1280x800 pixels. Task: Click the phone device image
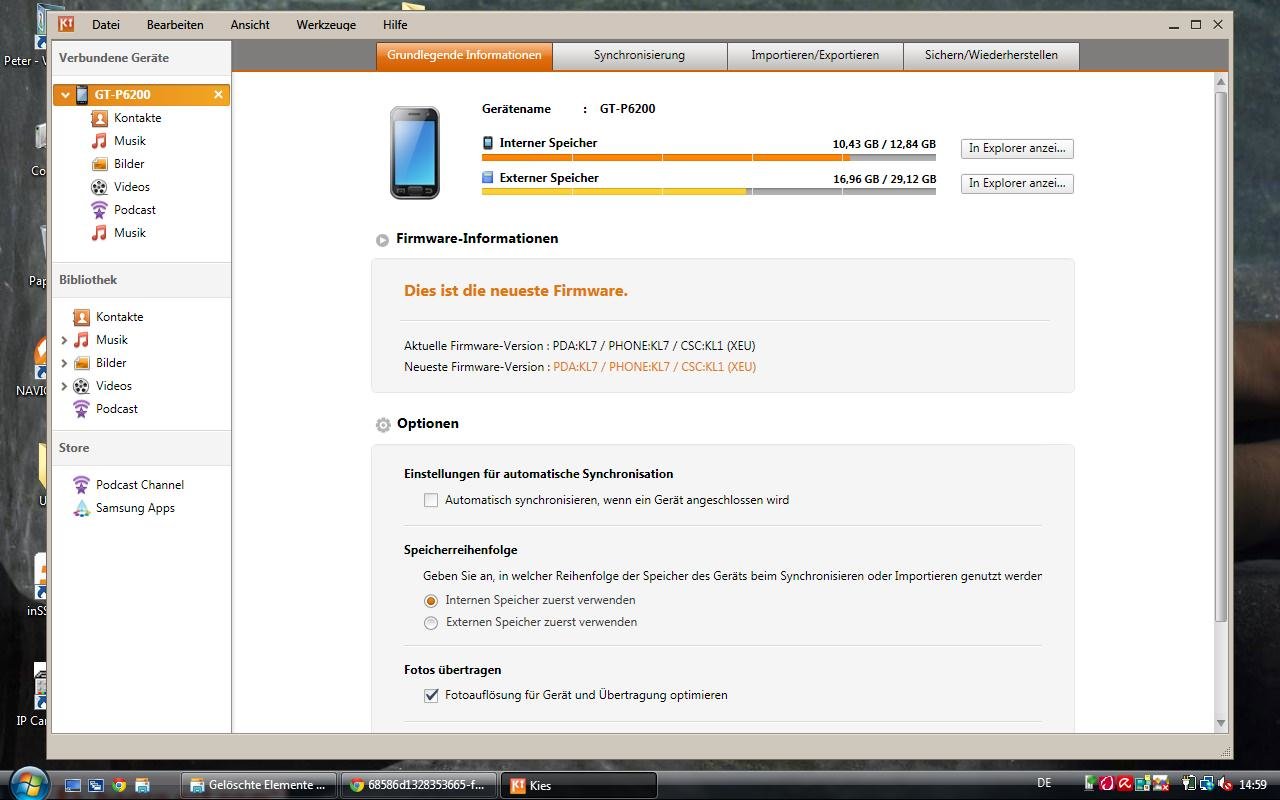pyautogui.click(x=414, y=153)
